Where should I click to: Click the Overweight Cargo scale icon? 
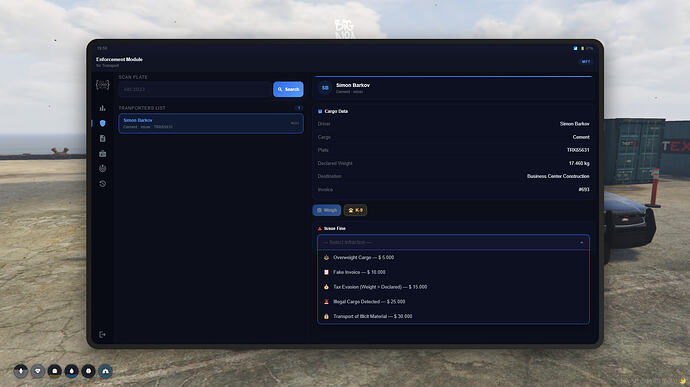326,258
